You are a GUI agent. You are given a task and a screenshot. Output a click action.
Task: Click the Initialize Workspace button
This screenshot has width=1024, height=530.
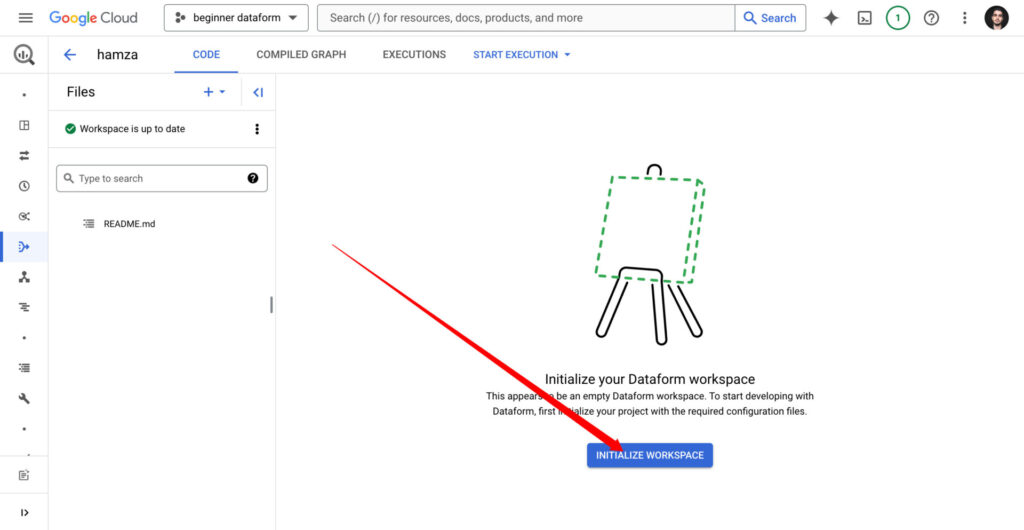(650, 455)
